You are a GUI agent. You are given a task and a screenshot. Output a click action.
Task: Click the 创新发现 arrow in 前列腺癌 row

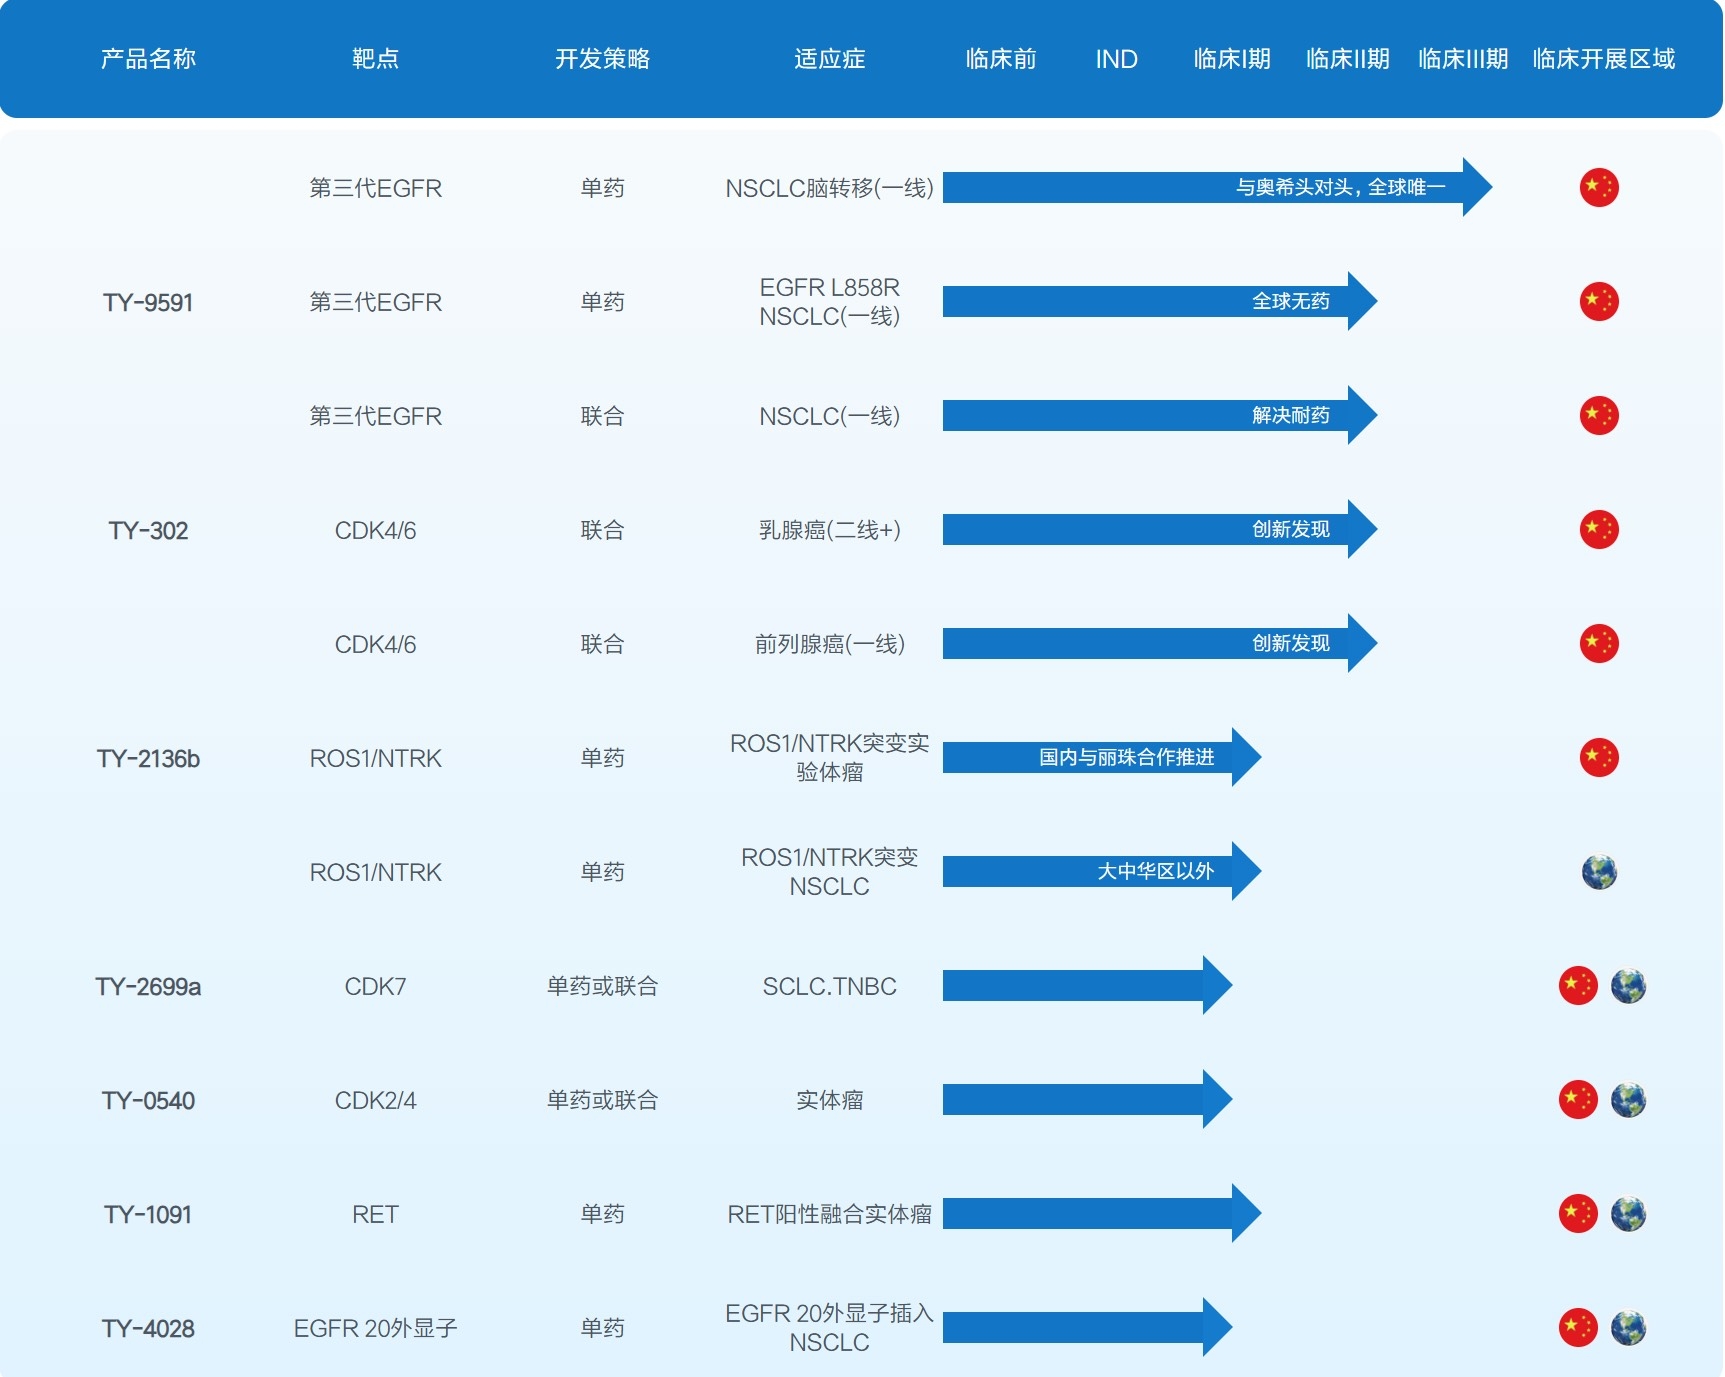click(x=1160, y=643)
